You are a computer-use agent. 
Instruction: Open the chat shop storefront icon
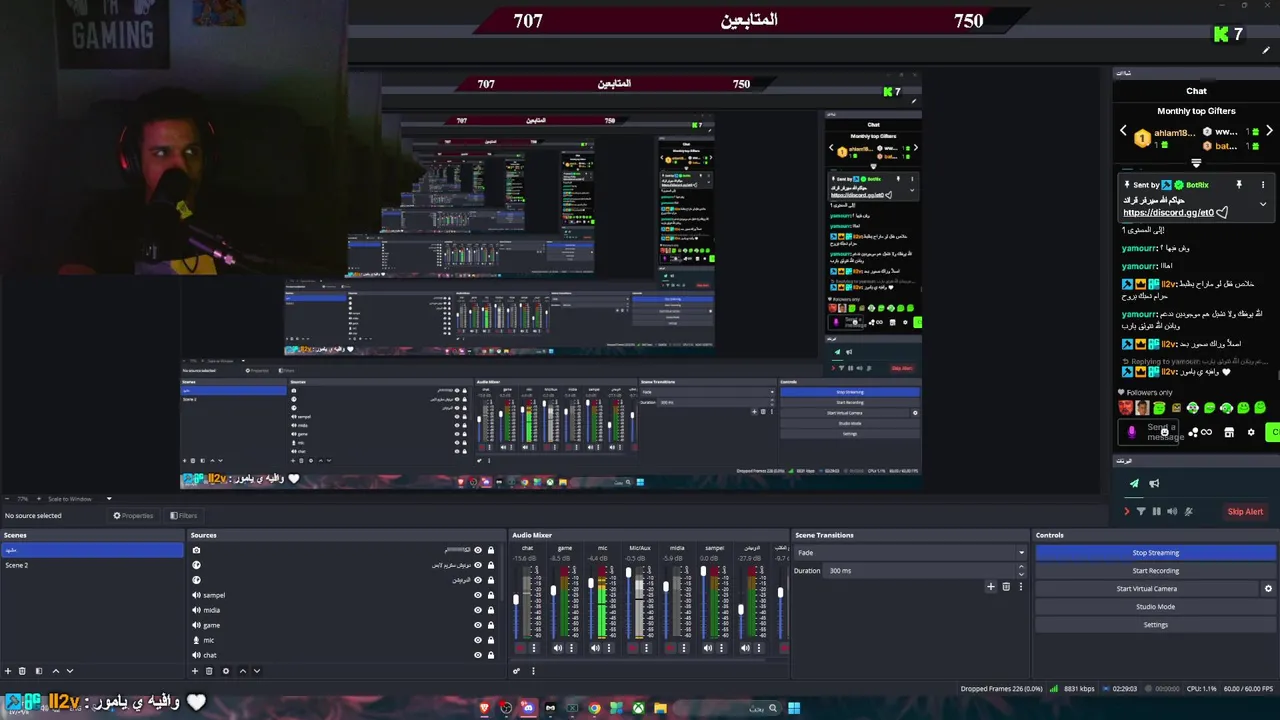pos(1229,432)
